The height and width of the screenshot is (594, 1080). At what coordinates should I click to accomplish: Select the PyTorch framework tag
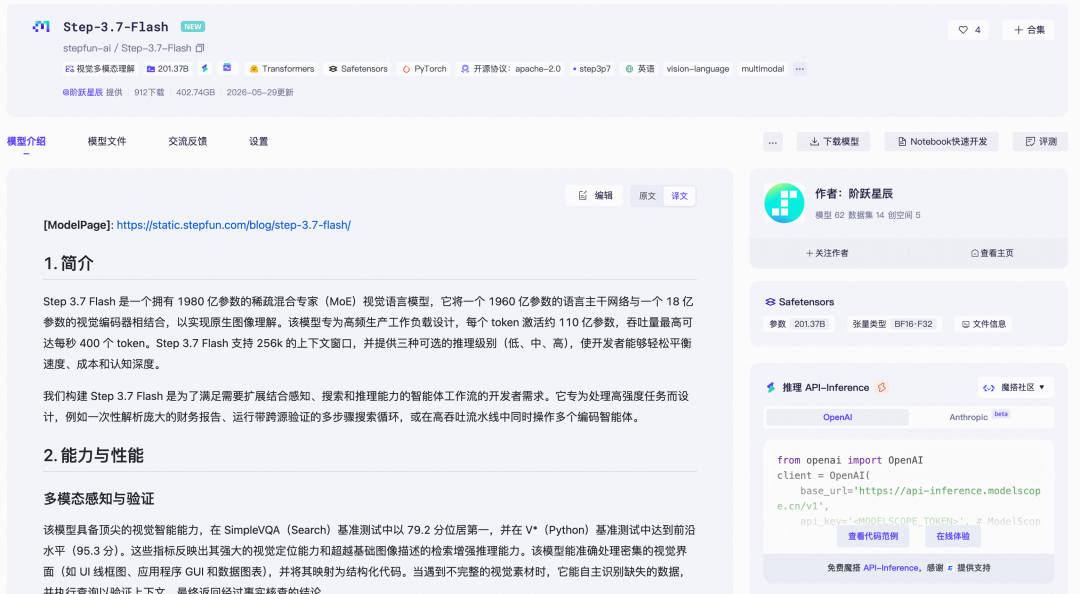[424, 69]
